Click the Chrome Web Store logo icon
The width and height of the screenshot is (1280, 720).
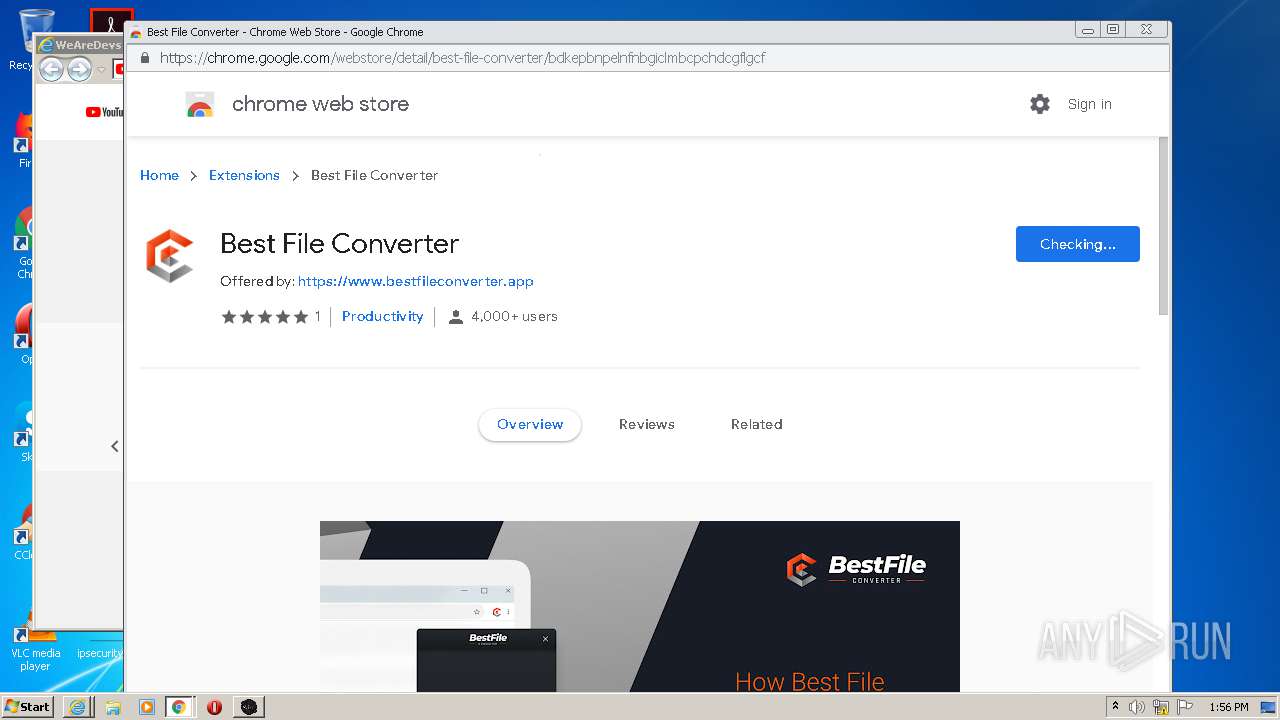[200, 104]
